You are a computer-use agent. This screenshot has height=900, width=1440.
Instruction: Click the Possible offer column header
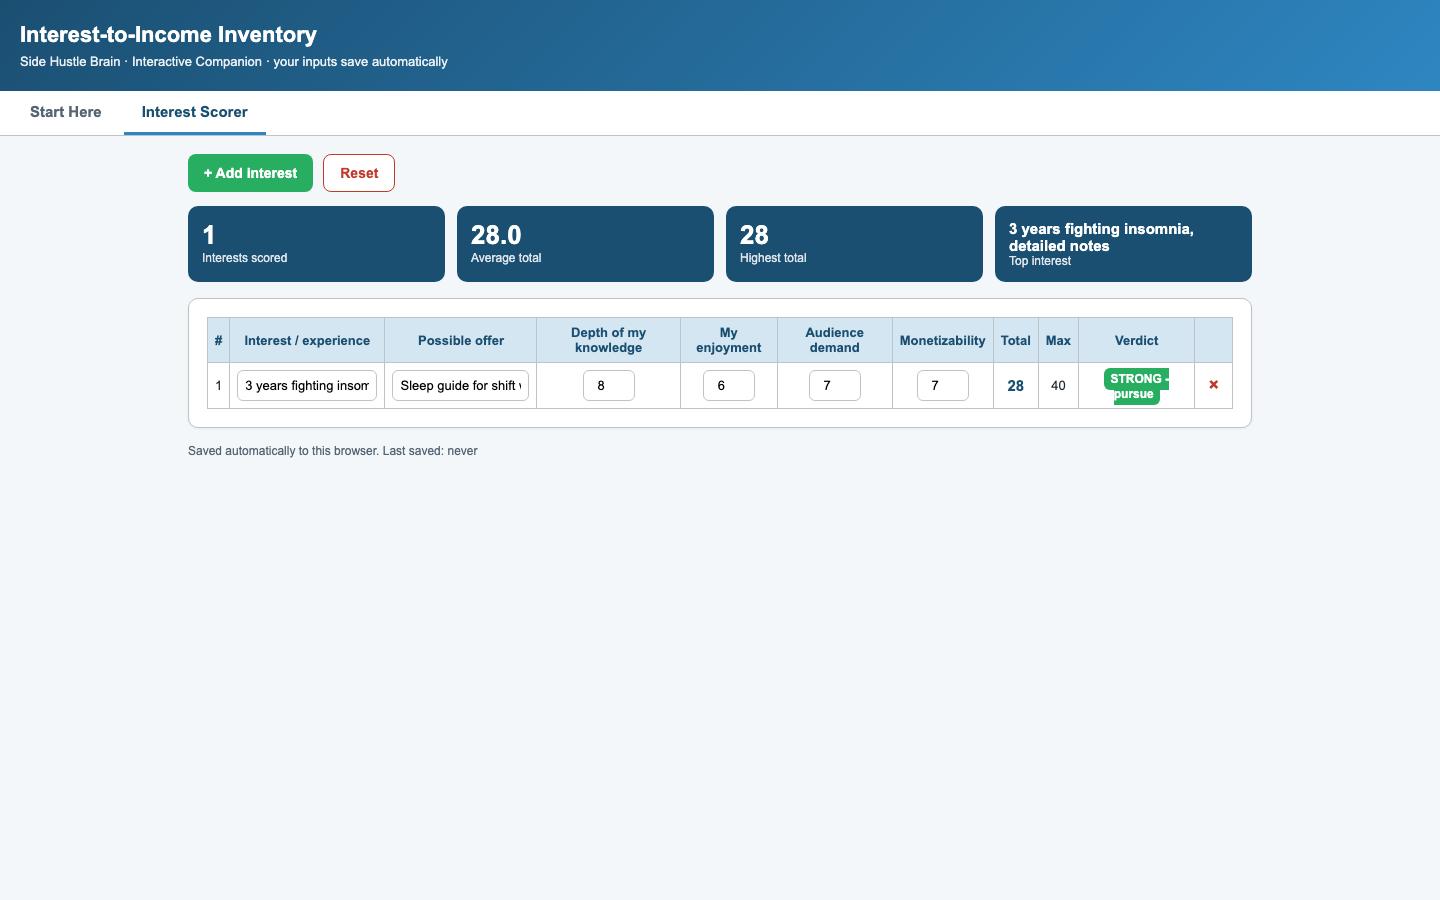pos(460,340)
